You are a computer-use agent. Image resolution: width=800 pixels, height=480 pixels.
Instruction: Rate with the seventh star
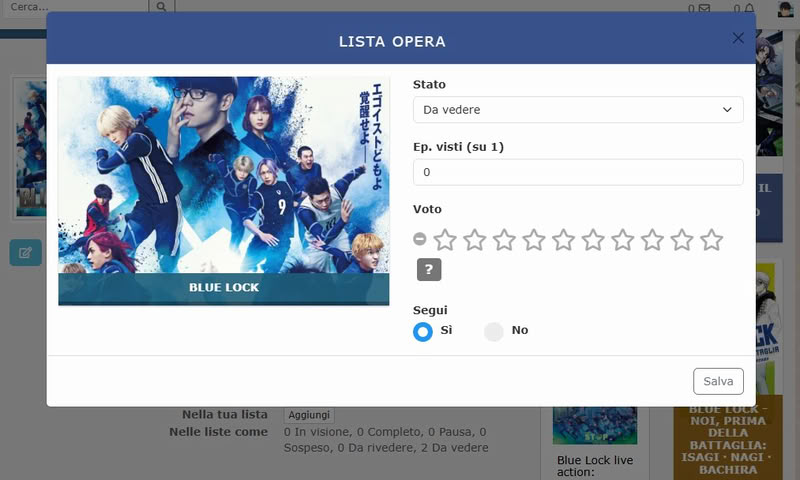tap(622, 240)
